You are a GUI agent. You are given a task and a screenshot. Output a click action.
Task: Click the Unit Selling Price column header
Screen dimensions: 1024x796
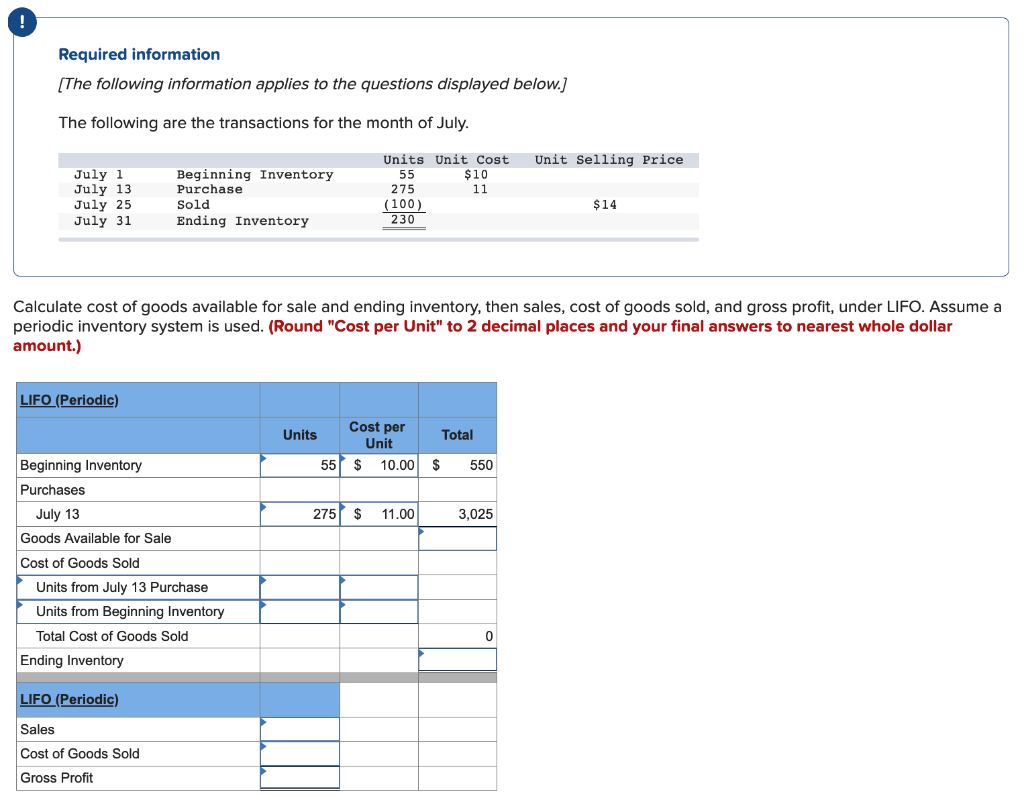point(609,160)
